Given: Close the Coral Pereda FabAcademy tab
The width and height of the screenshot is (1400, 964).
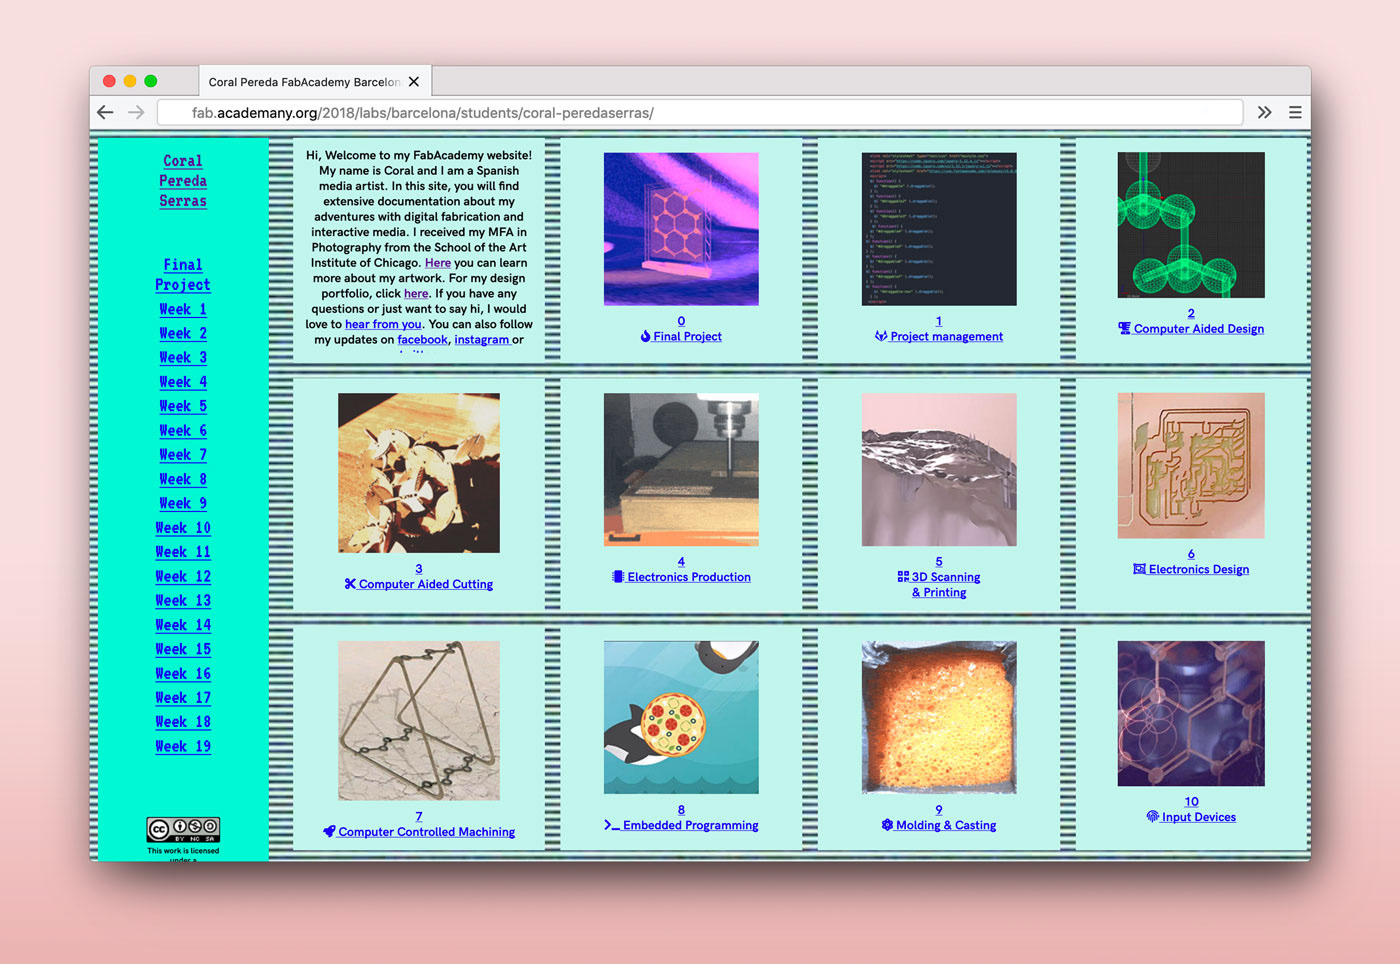Looking at the screenshot, I should 414,82.
